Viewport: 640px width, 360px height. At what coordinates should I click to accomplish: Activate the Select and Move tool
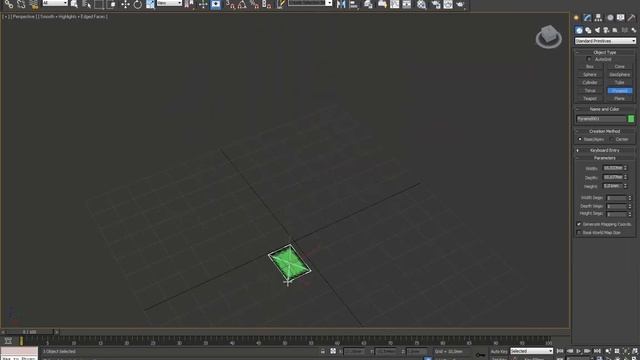click(x=125, y=4)
